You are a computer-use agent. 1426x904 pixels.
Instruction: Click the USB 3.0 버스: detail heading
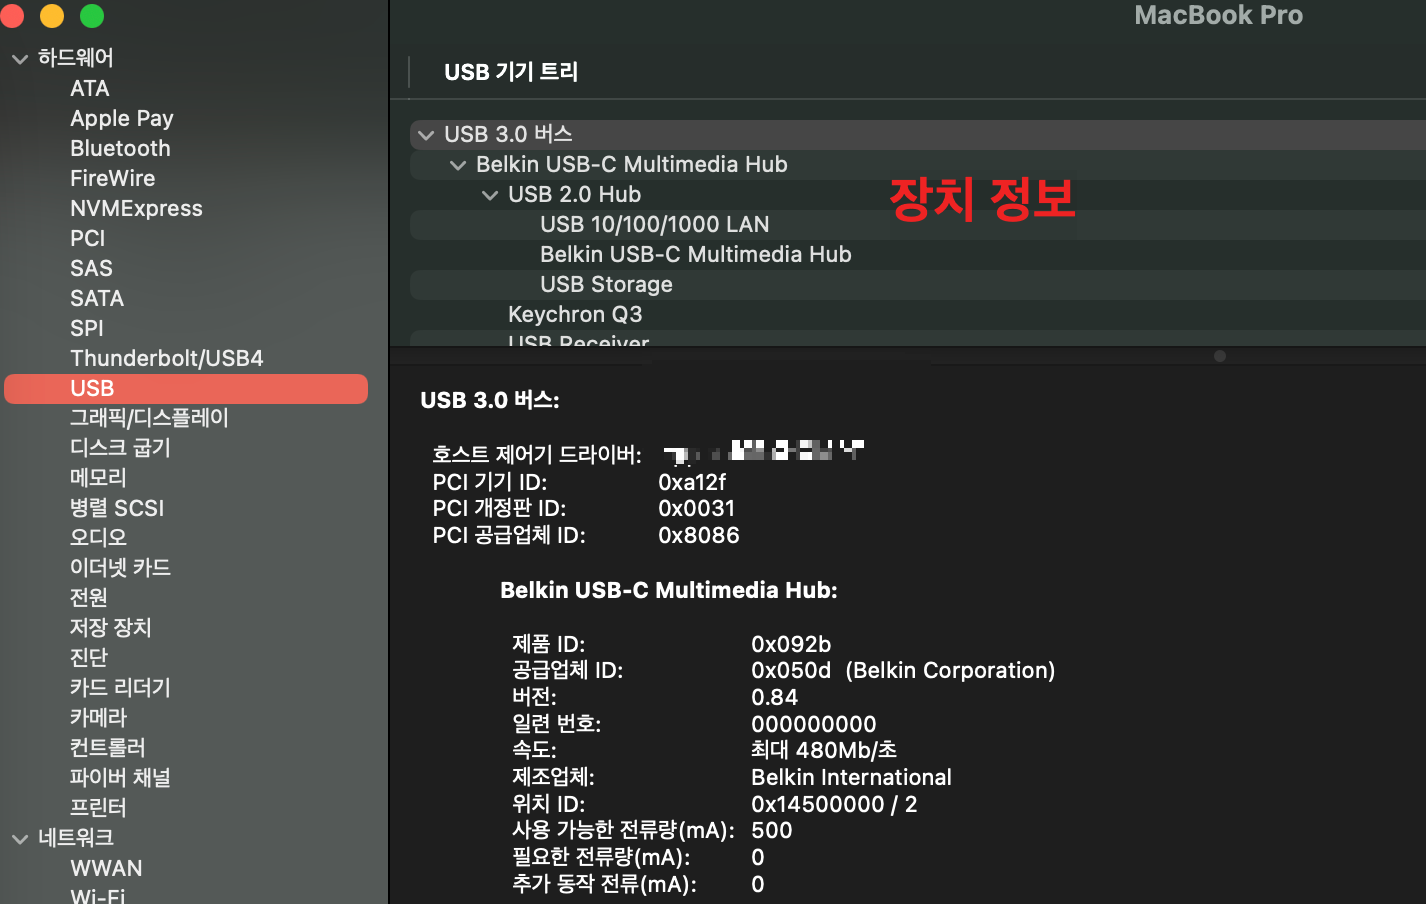click(490, 401)
